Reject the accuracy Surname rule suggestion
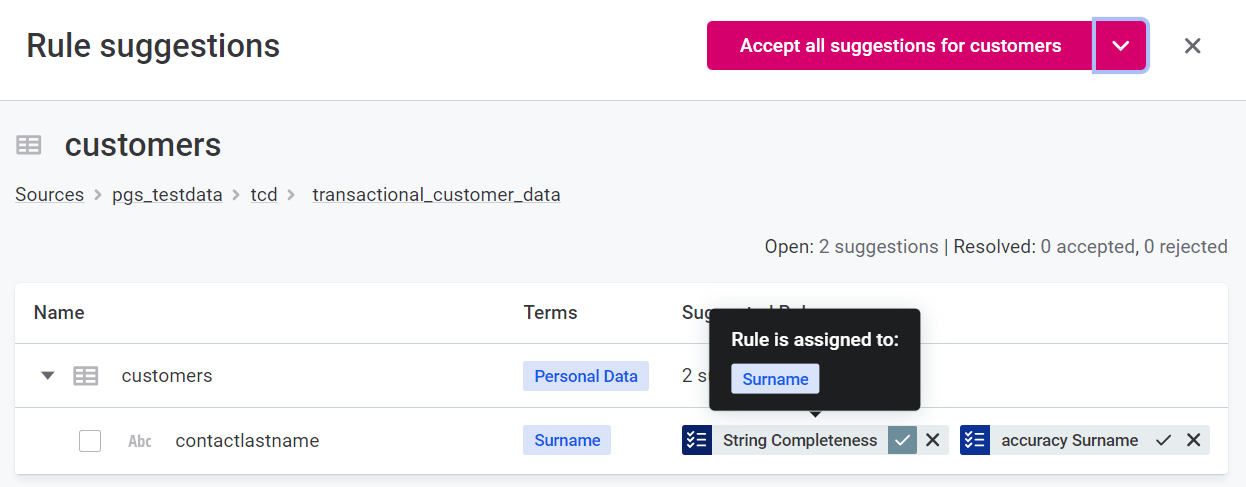1246x487 pixels. (1193, 440)
